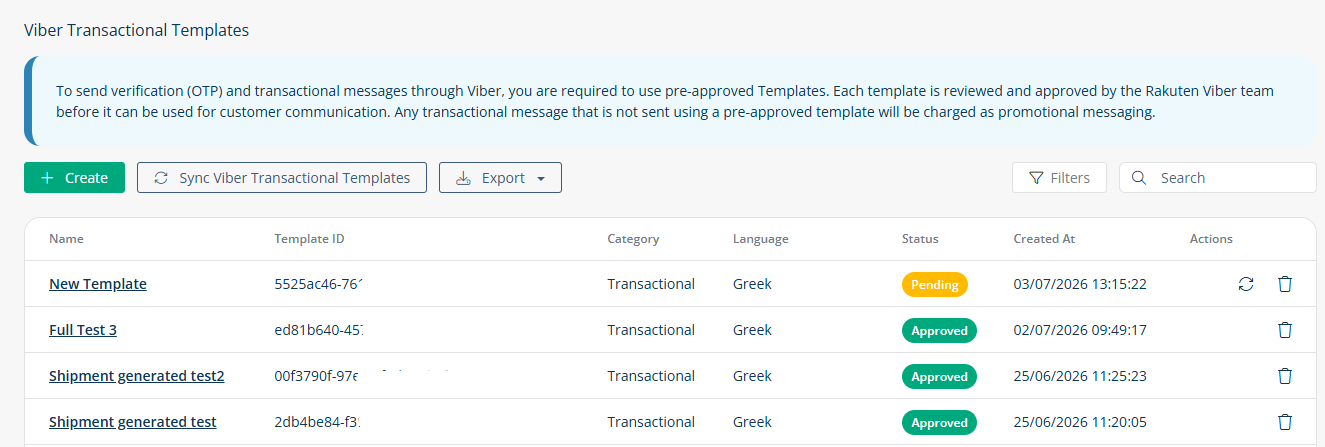Image resolution: width=1325 pixels, height=447 pixels.
Task: Click the plus icon on Create button
Action: coord(47,178)
